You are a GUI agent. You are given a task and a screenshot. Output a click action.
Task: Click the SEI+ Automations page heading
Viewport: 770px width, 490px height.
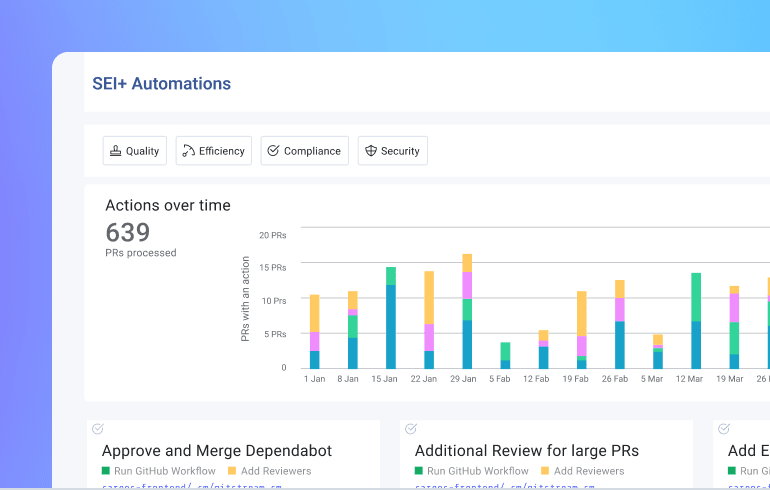tap(162, 83)
